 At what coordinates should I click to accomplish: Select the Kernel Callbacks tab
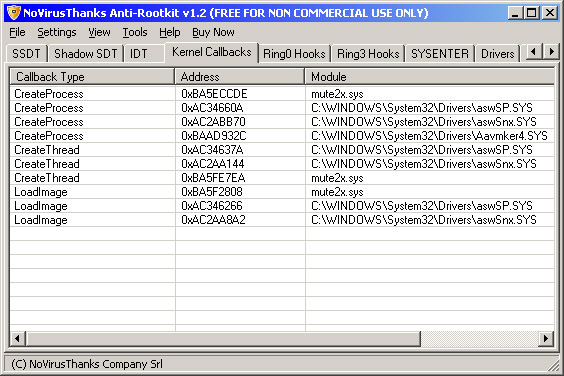(212, 52)
